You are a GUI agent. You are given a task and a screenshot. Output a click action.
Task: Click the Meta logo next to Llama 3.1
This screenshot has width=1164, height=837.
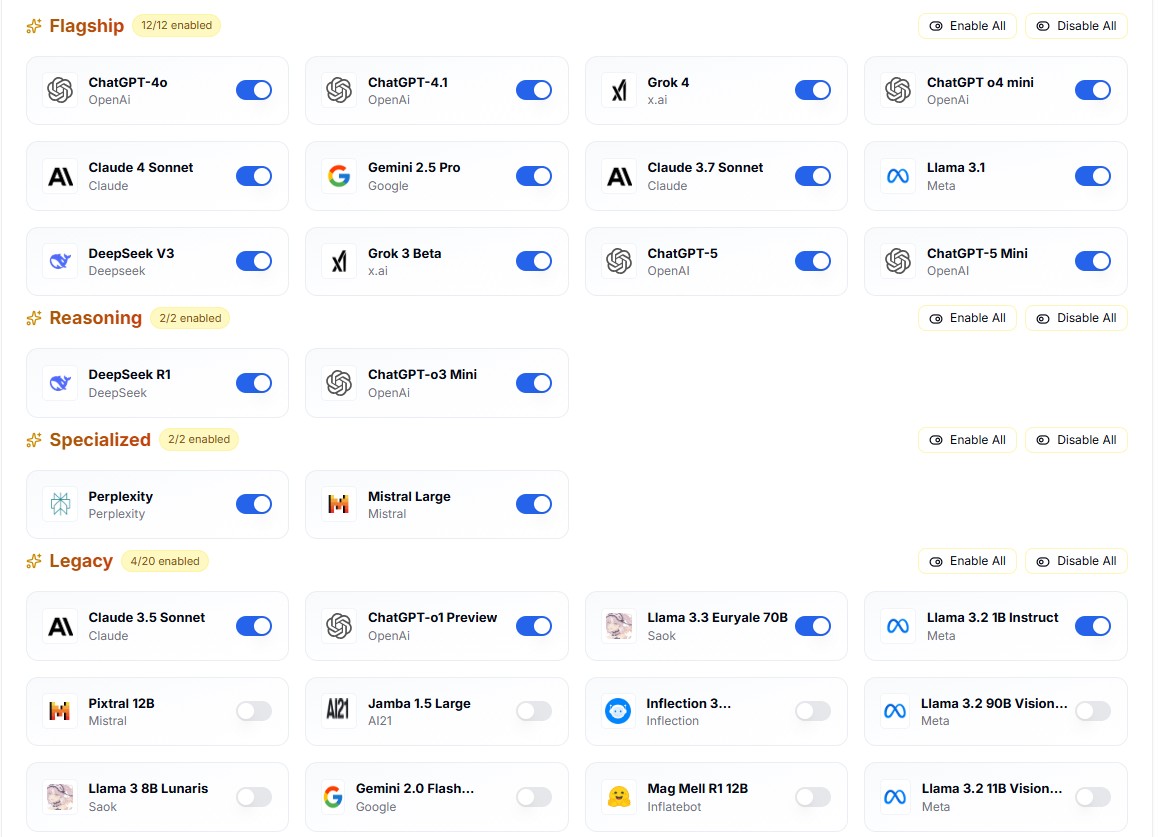click(x=898, y=176)
